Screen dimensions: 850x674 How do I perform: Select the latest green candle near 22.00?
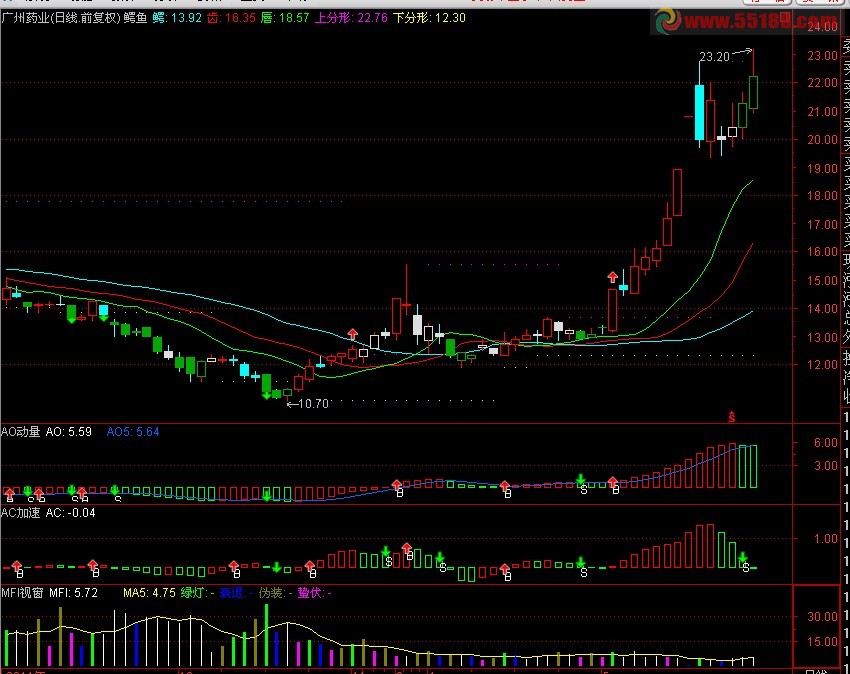(754, 92)
